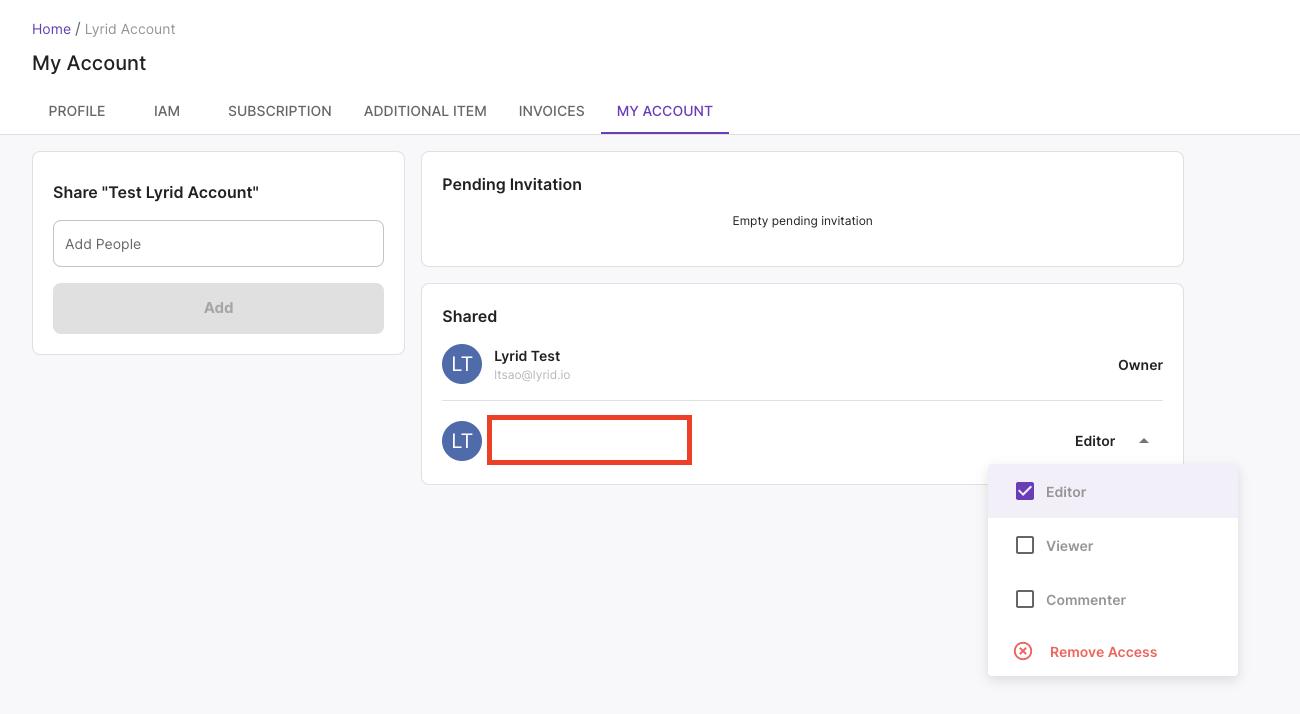Click the red Remove Access circle-x icon
Image resolution: width=1300 pixels, height=714 pixels.
pos(1023,651)
